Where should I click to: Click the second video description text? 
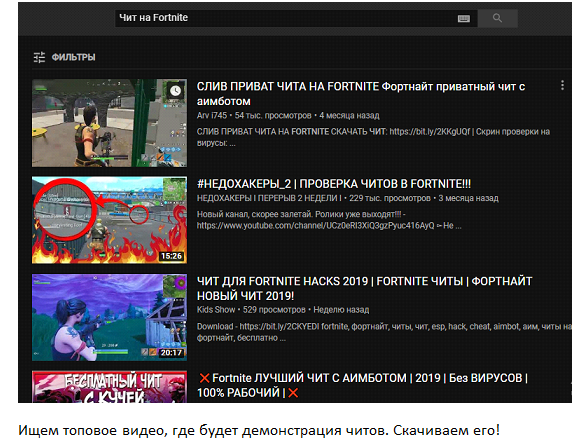click(x=329, y=220)
